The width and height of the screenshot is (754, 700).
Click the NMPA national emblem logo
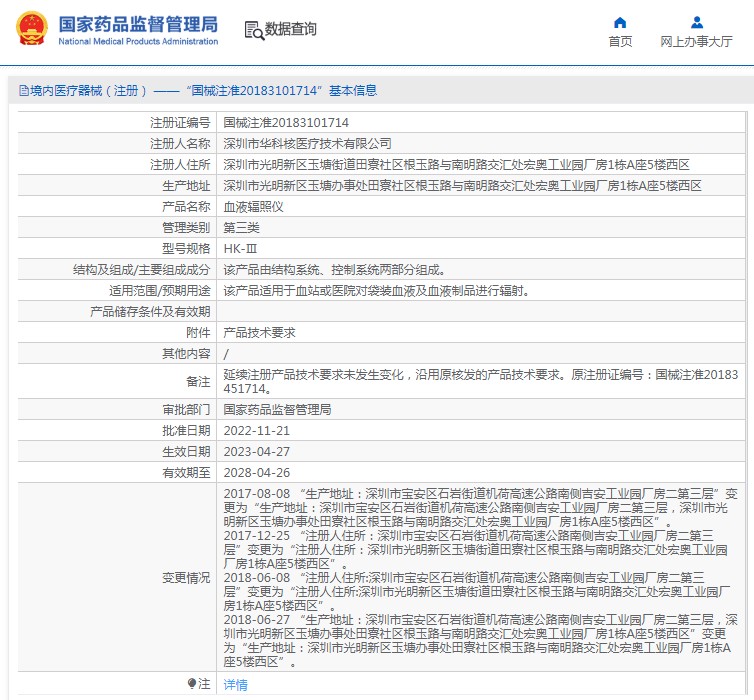(29, 28)
